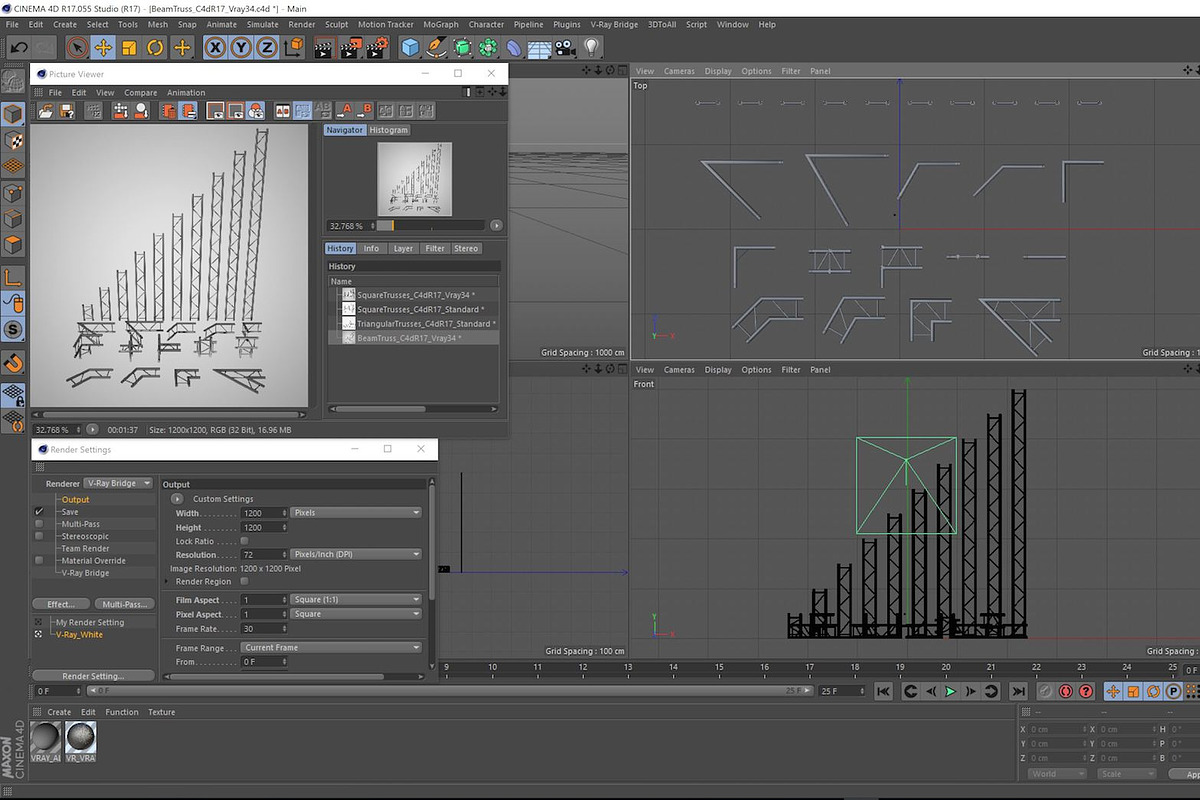
Task: Add a Floor environment object
Action: pyautogui.click(x=540, y=47)
